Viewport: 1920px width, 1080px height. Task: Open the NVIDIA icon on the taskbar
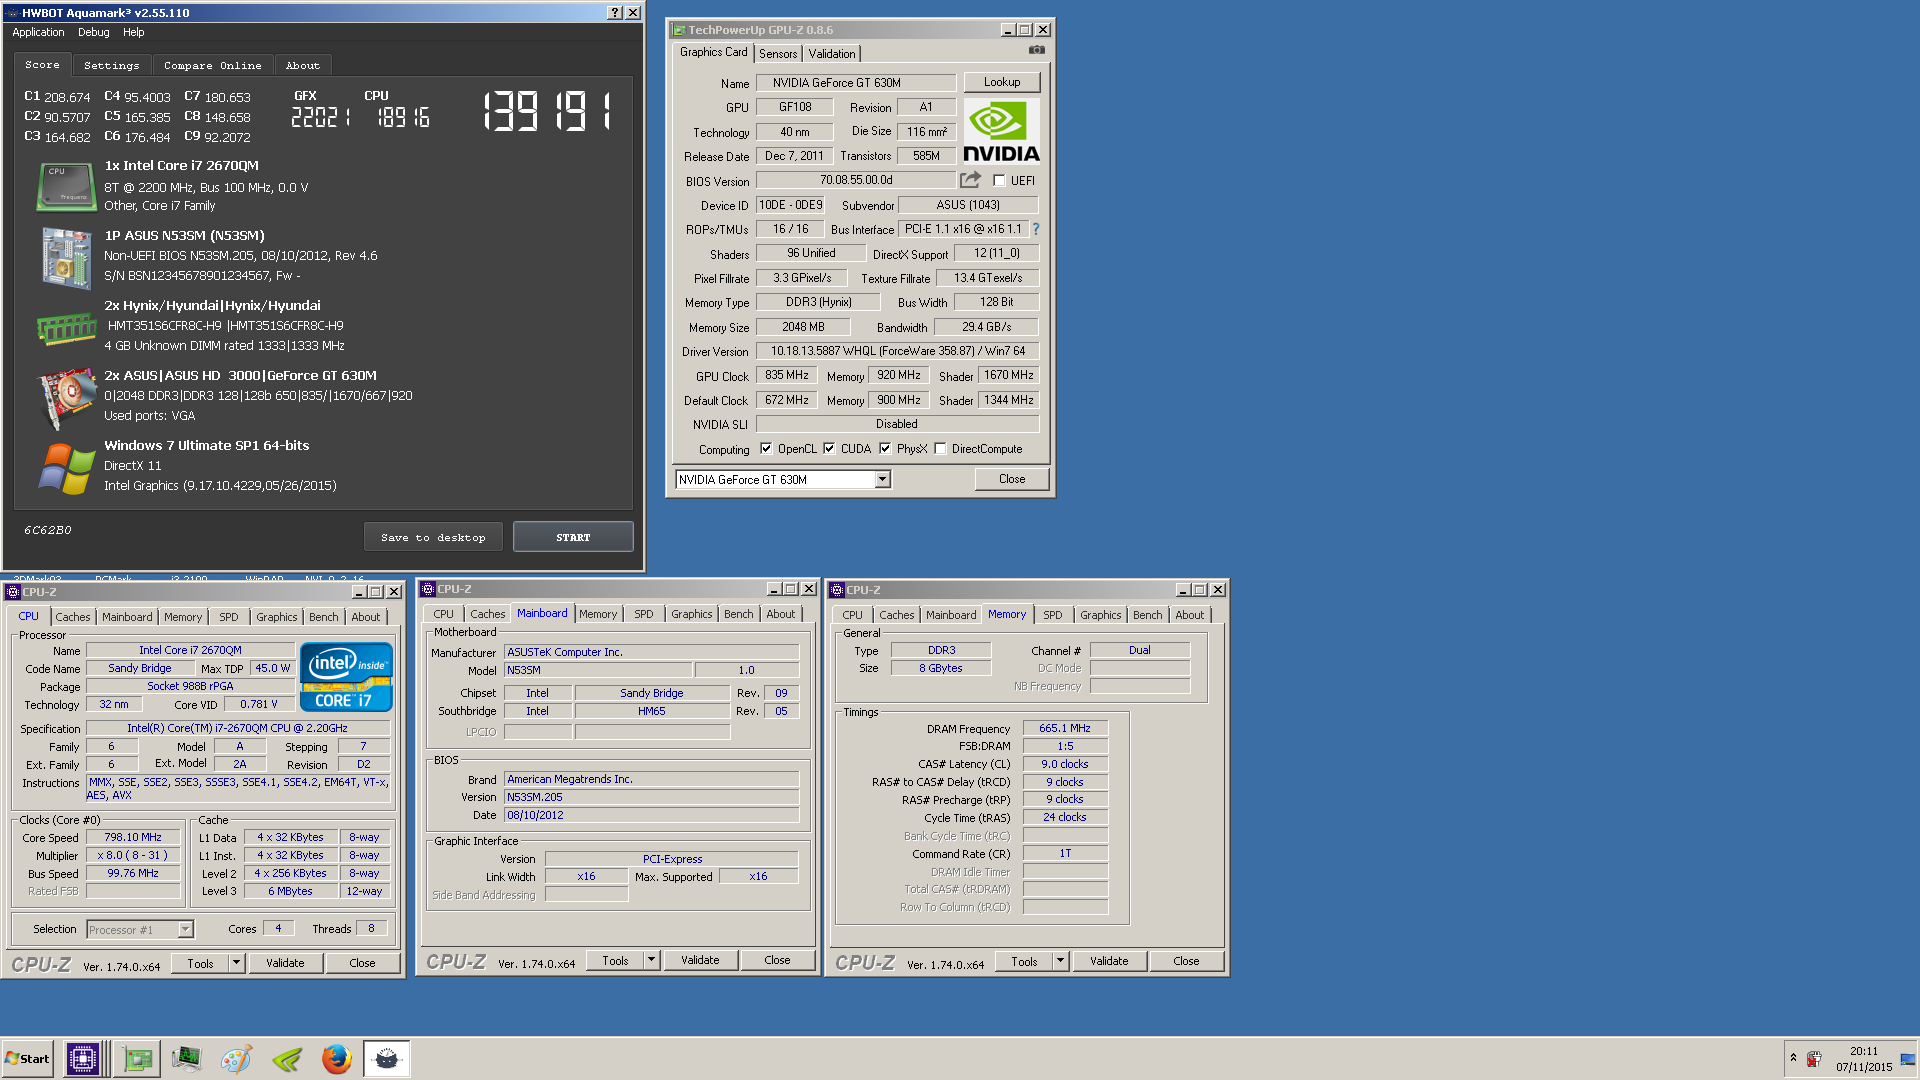click(x=287, y=1058)
